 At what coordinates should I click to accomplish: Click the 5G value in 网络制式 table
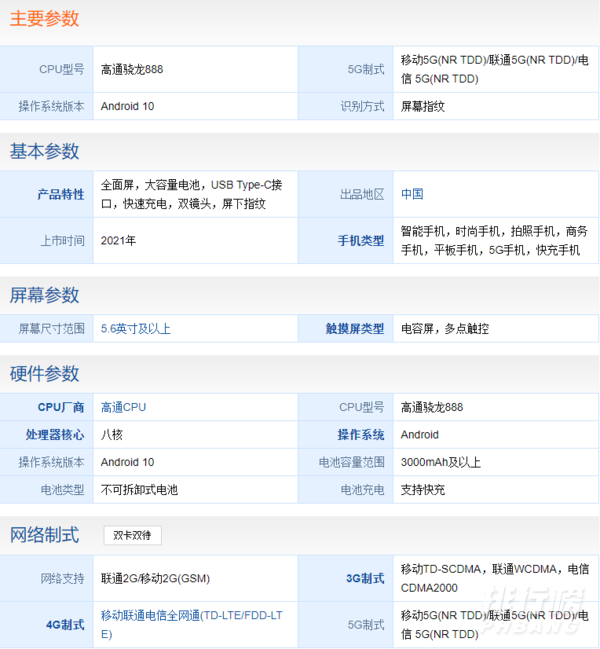[x=495, y=625]
